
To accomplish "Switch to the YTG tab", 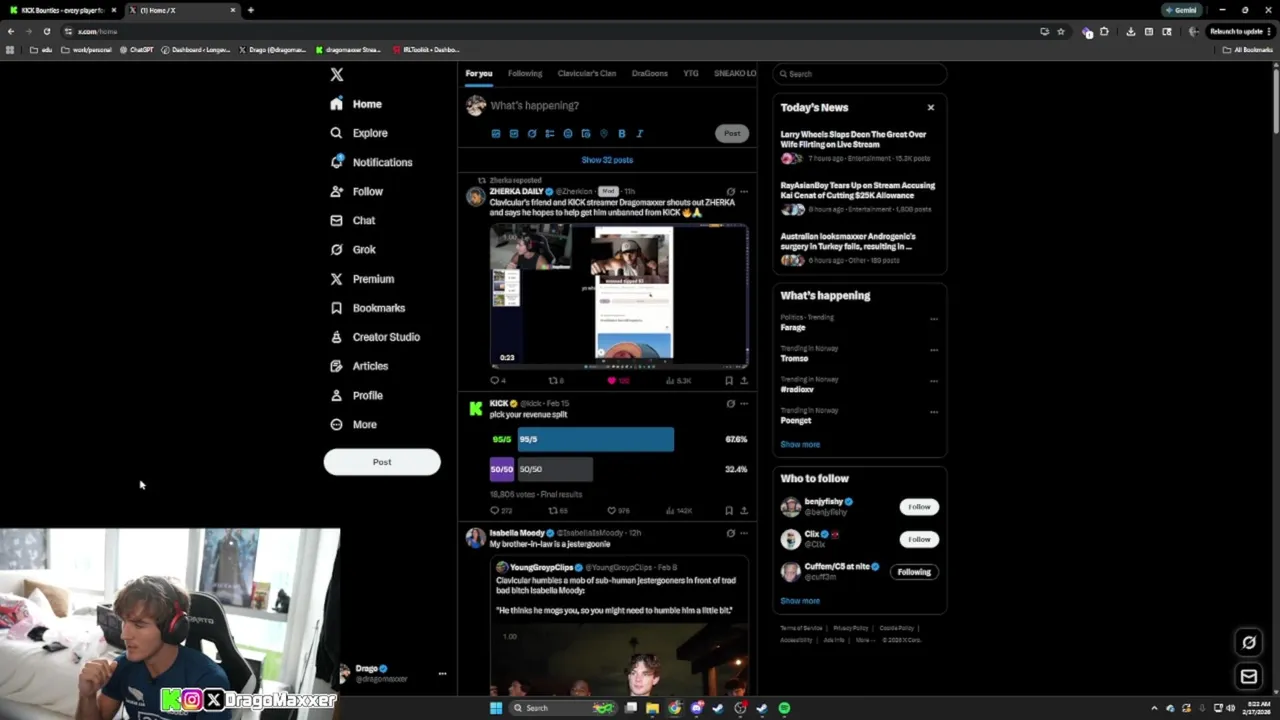I will (691, 73).
